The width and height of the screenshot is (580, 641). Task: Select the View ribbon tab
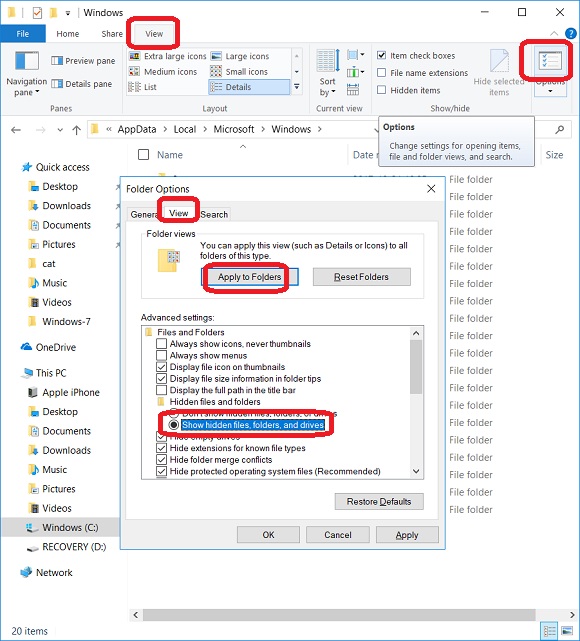click(154, 34)
